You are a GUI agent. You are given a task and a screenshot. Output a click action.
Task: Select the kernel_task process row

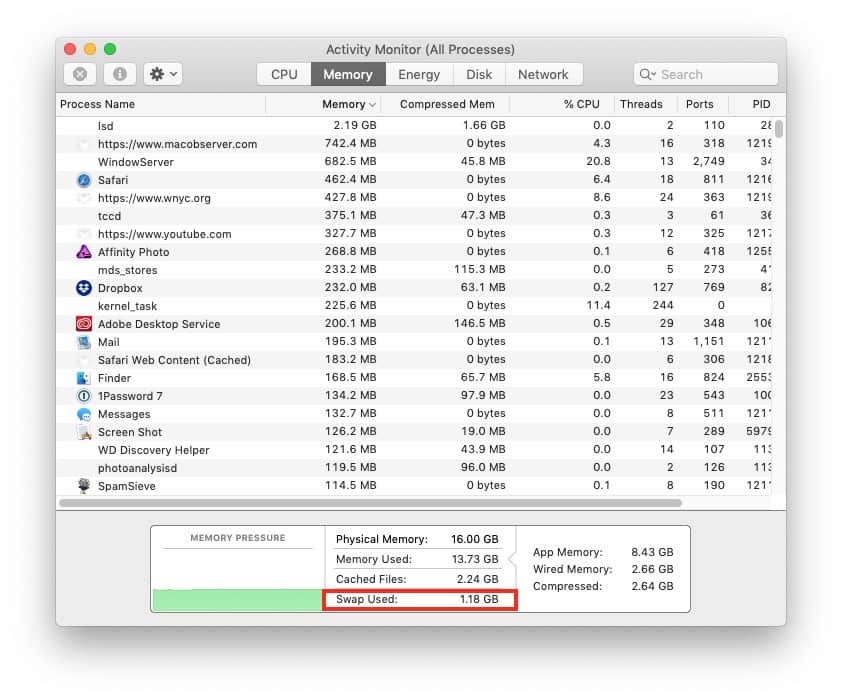click(x=127, y=306)
